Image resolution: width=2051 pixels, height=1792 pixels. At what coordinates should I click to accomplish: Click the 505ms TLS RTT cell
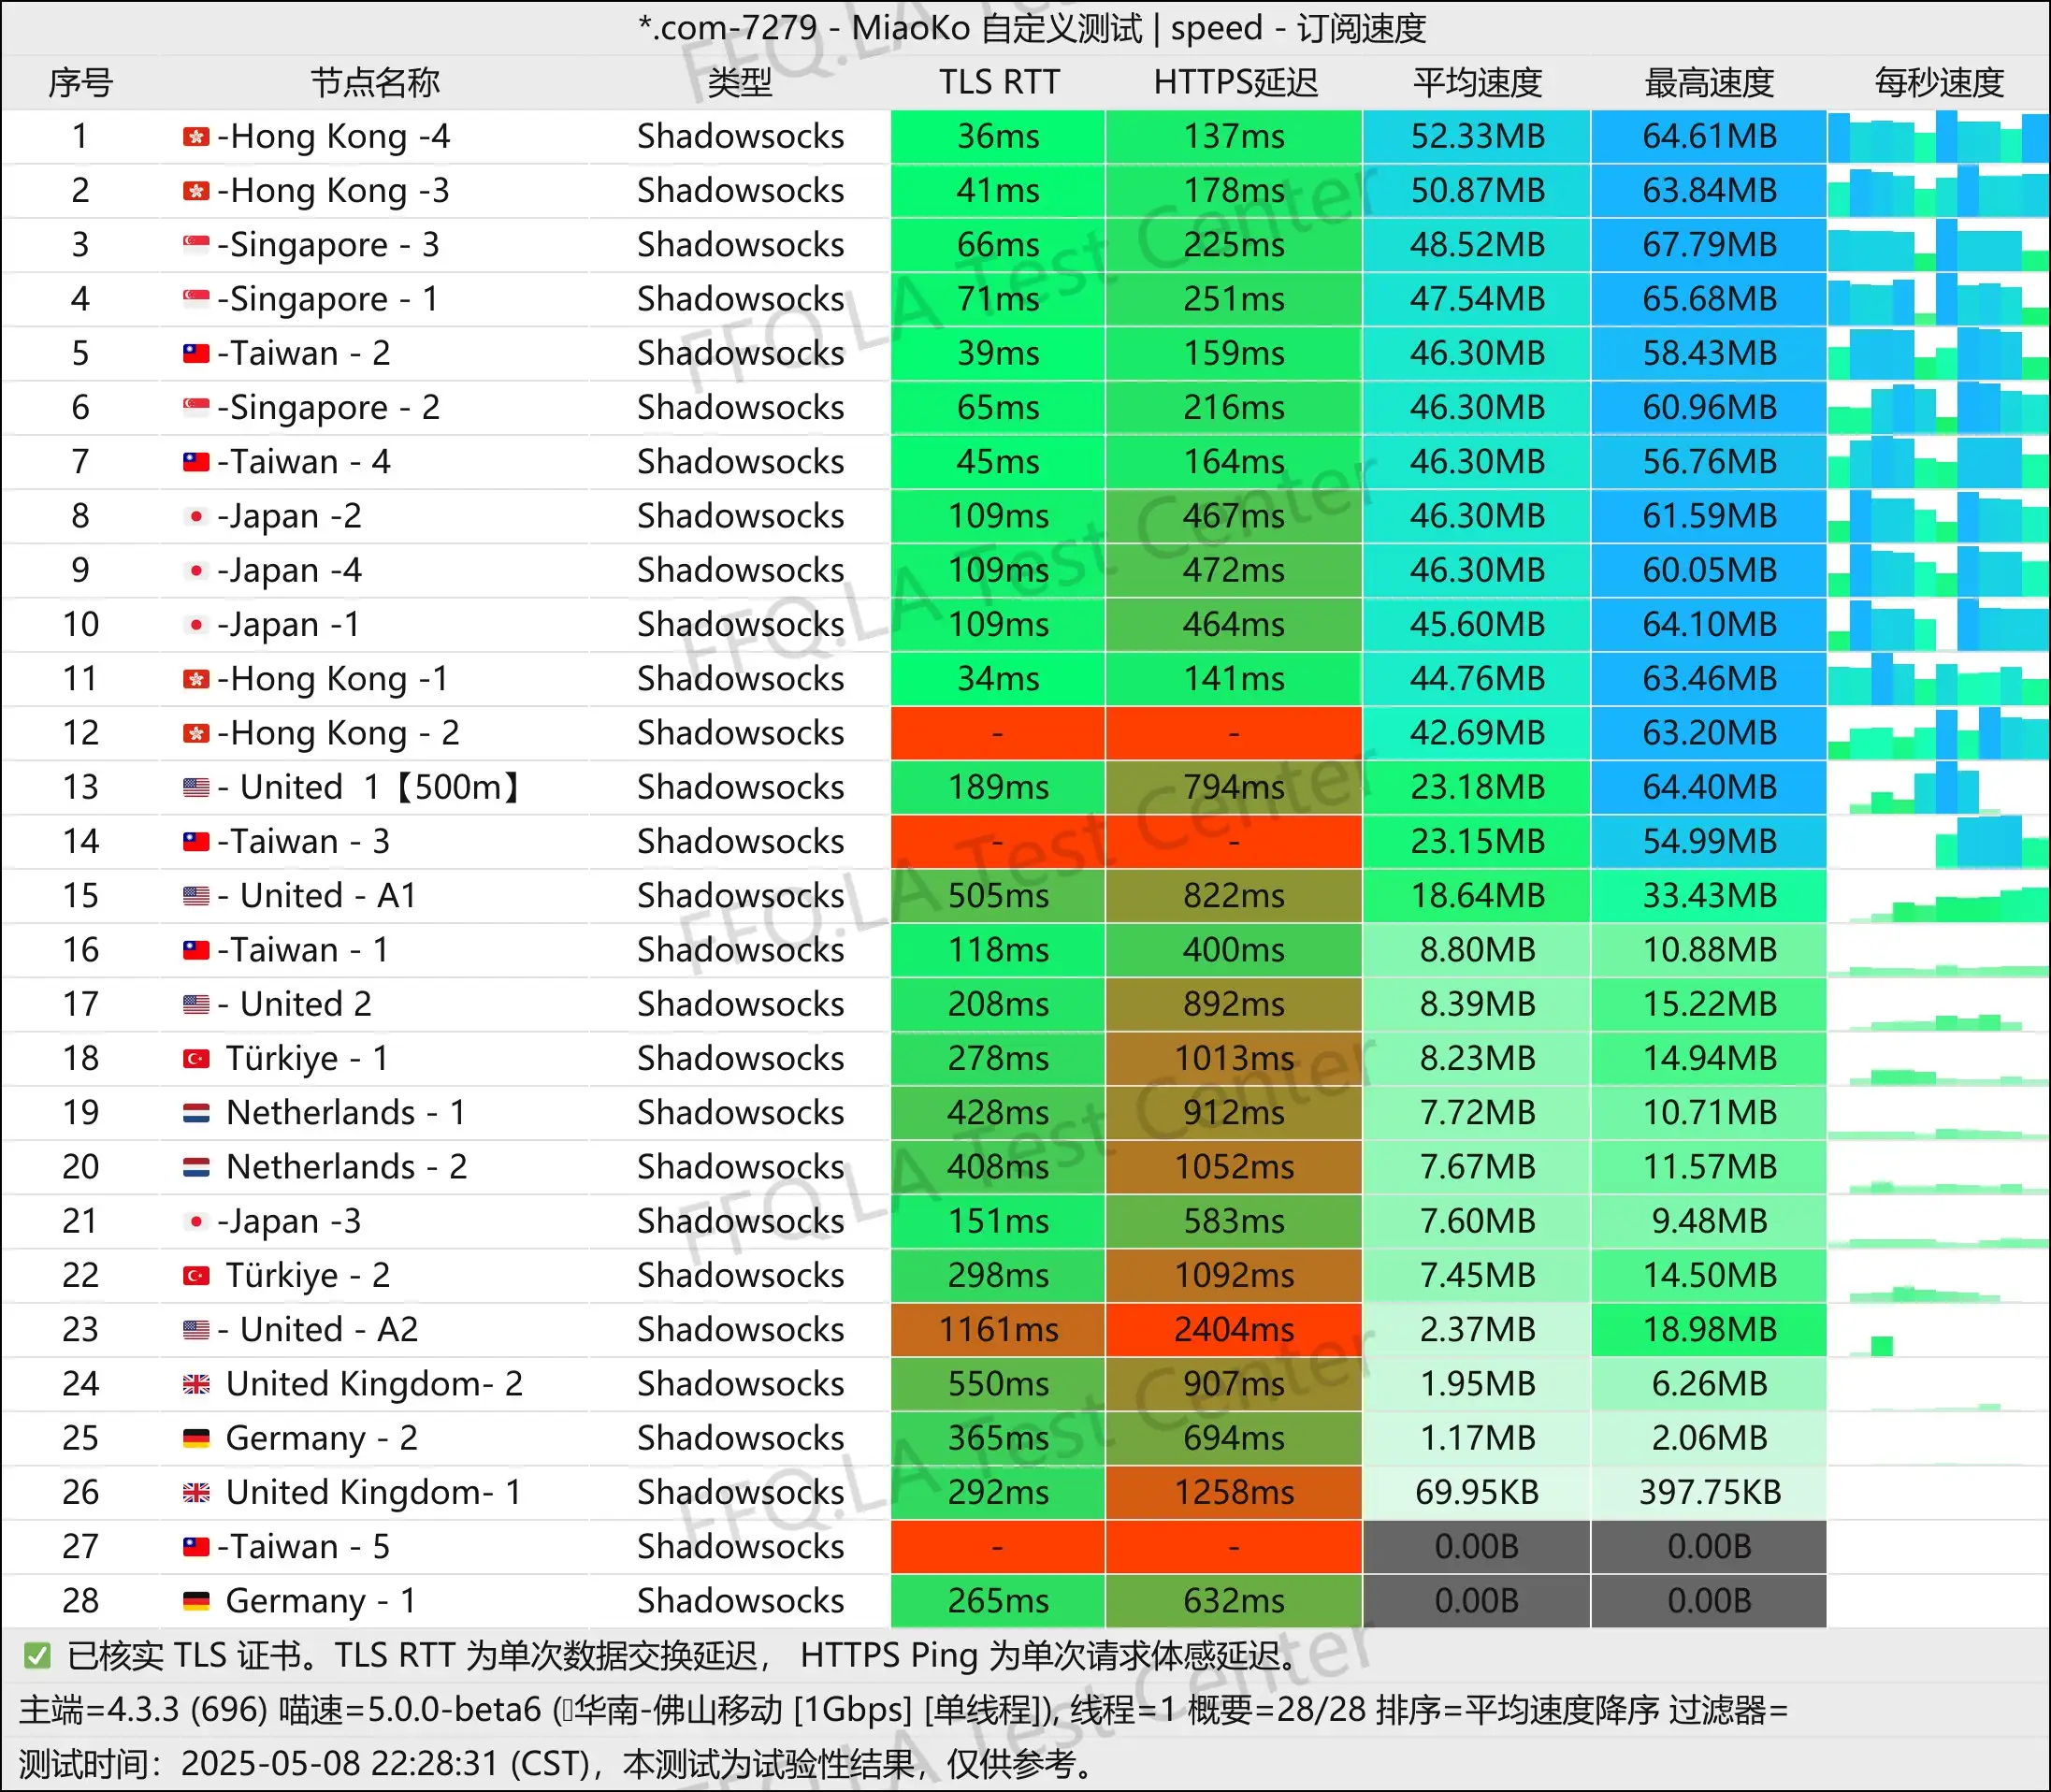(x=998, y=895)
